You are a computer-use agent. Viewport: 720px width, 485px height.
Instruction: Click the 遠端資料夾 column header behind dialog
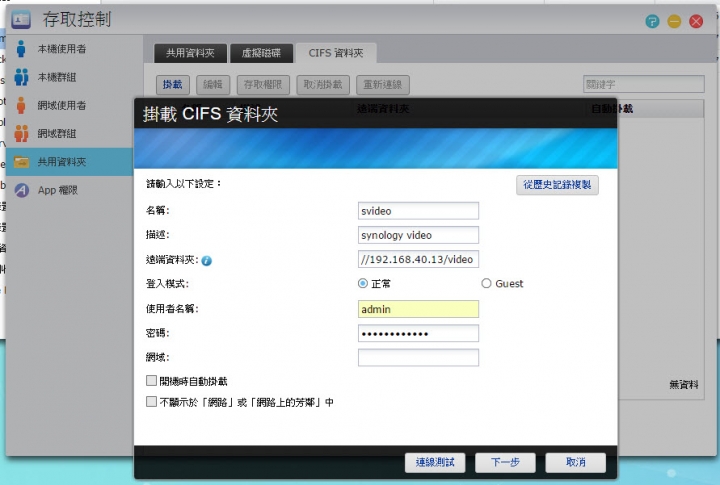point(383,109)
